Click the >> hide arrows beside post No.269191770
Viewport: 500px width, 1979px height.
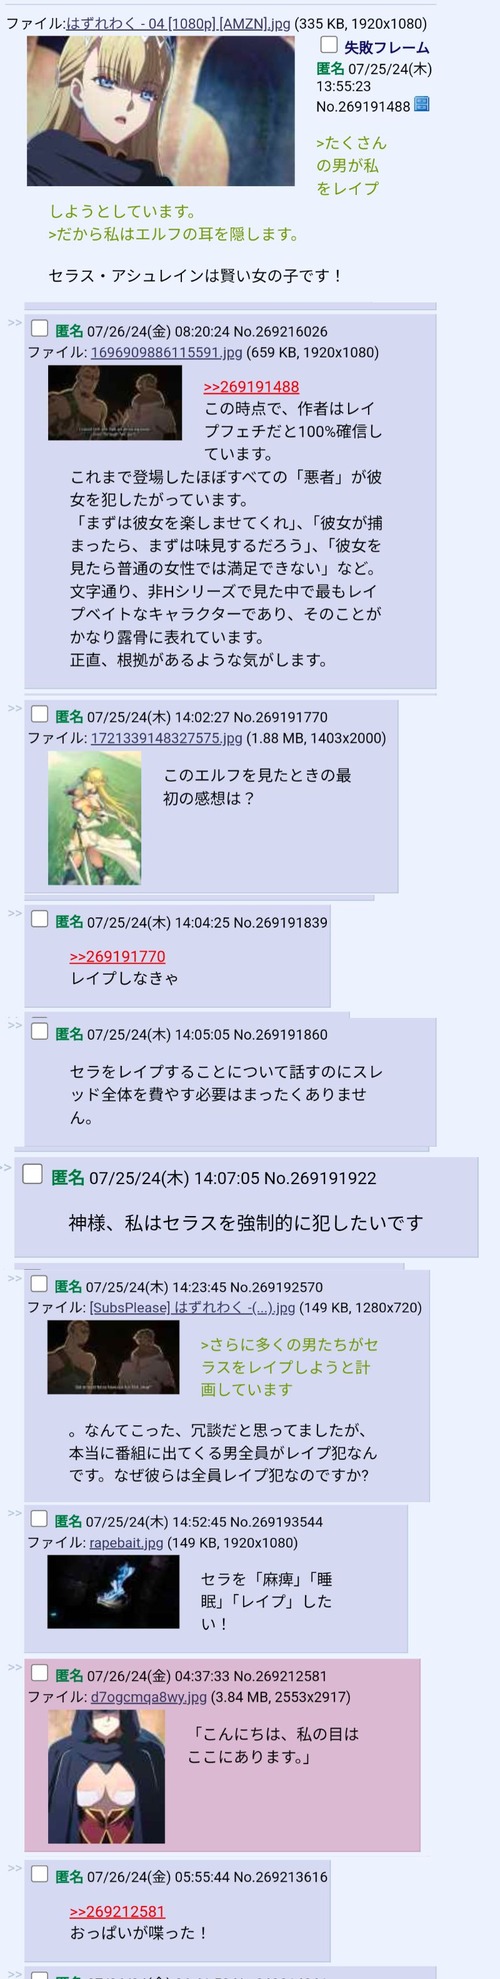point(15,708)
